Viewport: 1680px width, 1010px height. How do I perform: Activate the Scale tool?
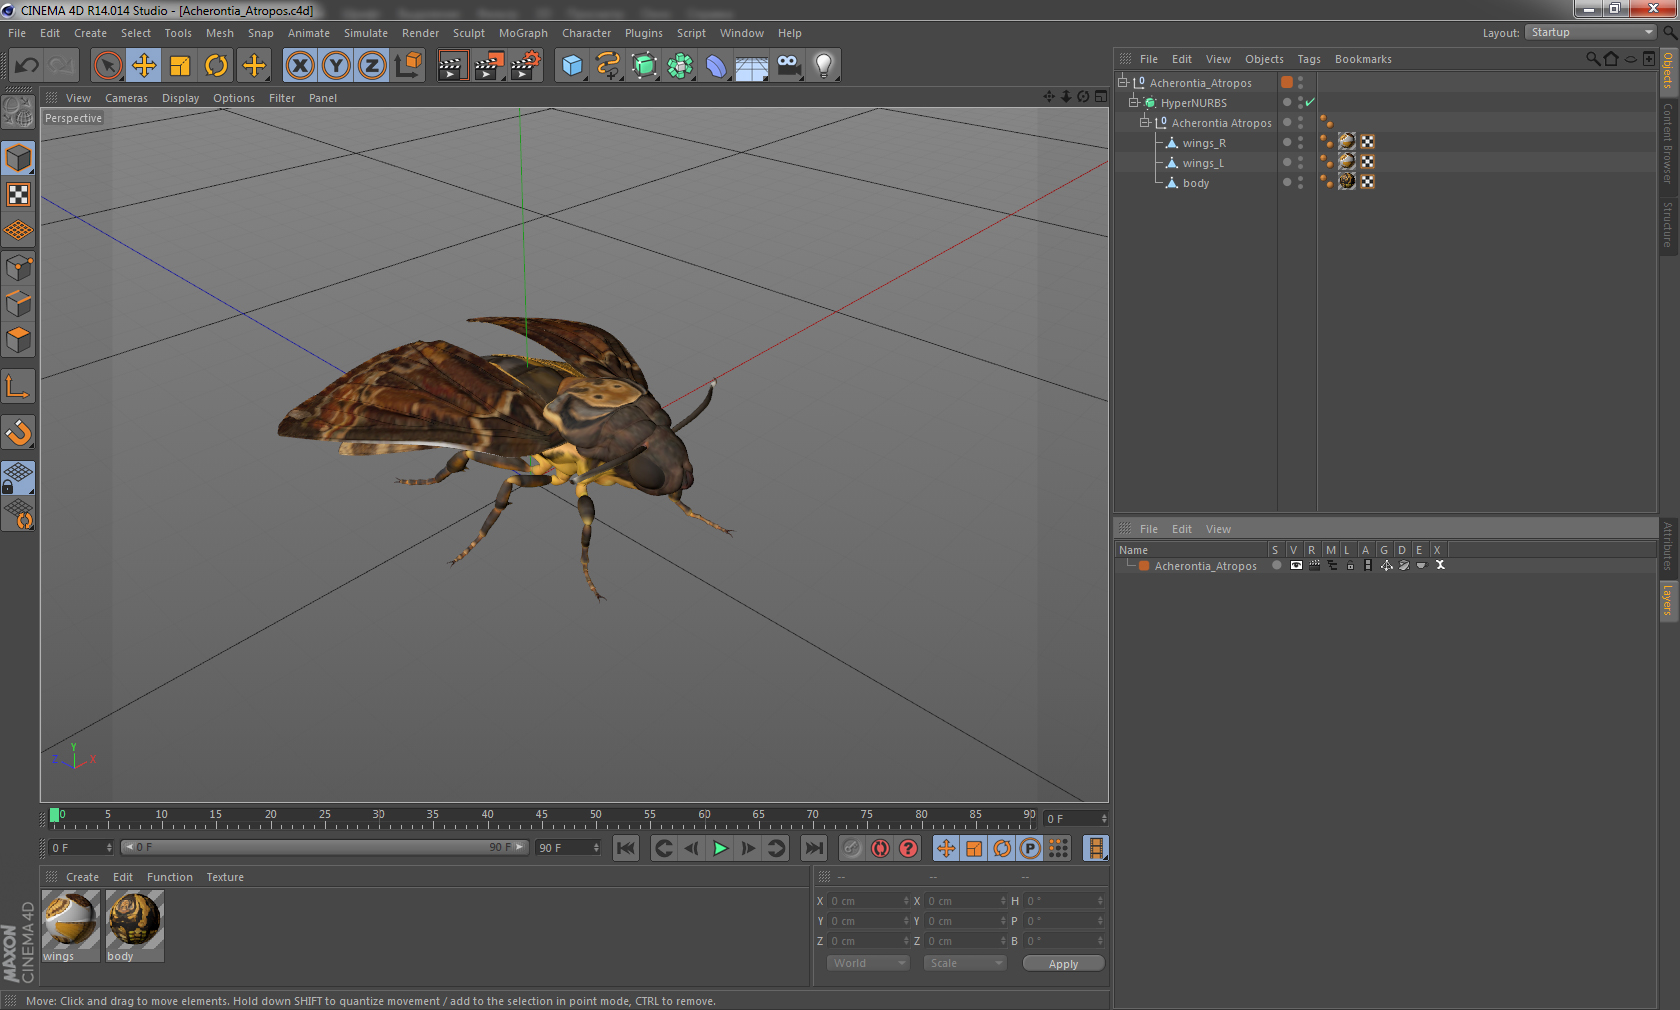pyautogui.click(x=180, y=66)
